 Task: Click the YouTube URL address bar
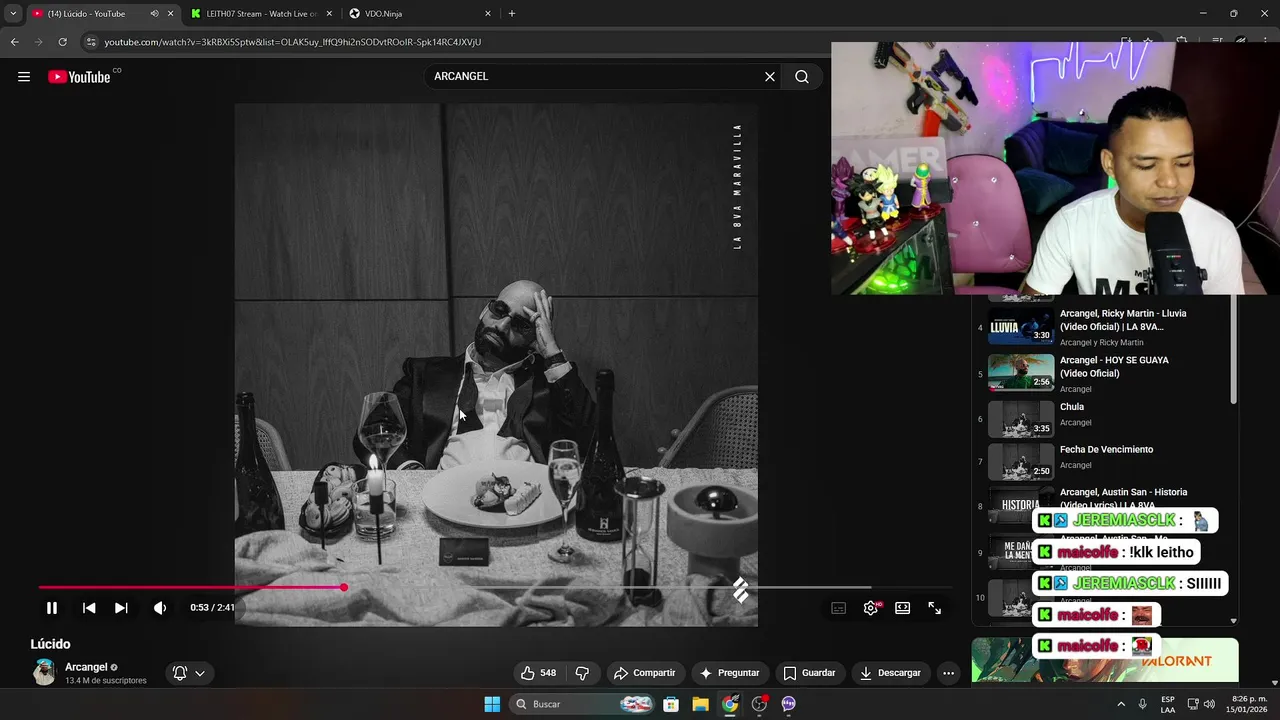(292, 42)
